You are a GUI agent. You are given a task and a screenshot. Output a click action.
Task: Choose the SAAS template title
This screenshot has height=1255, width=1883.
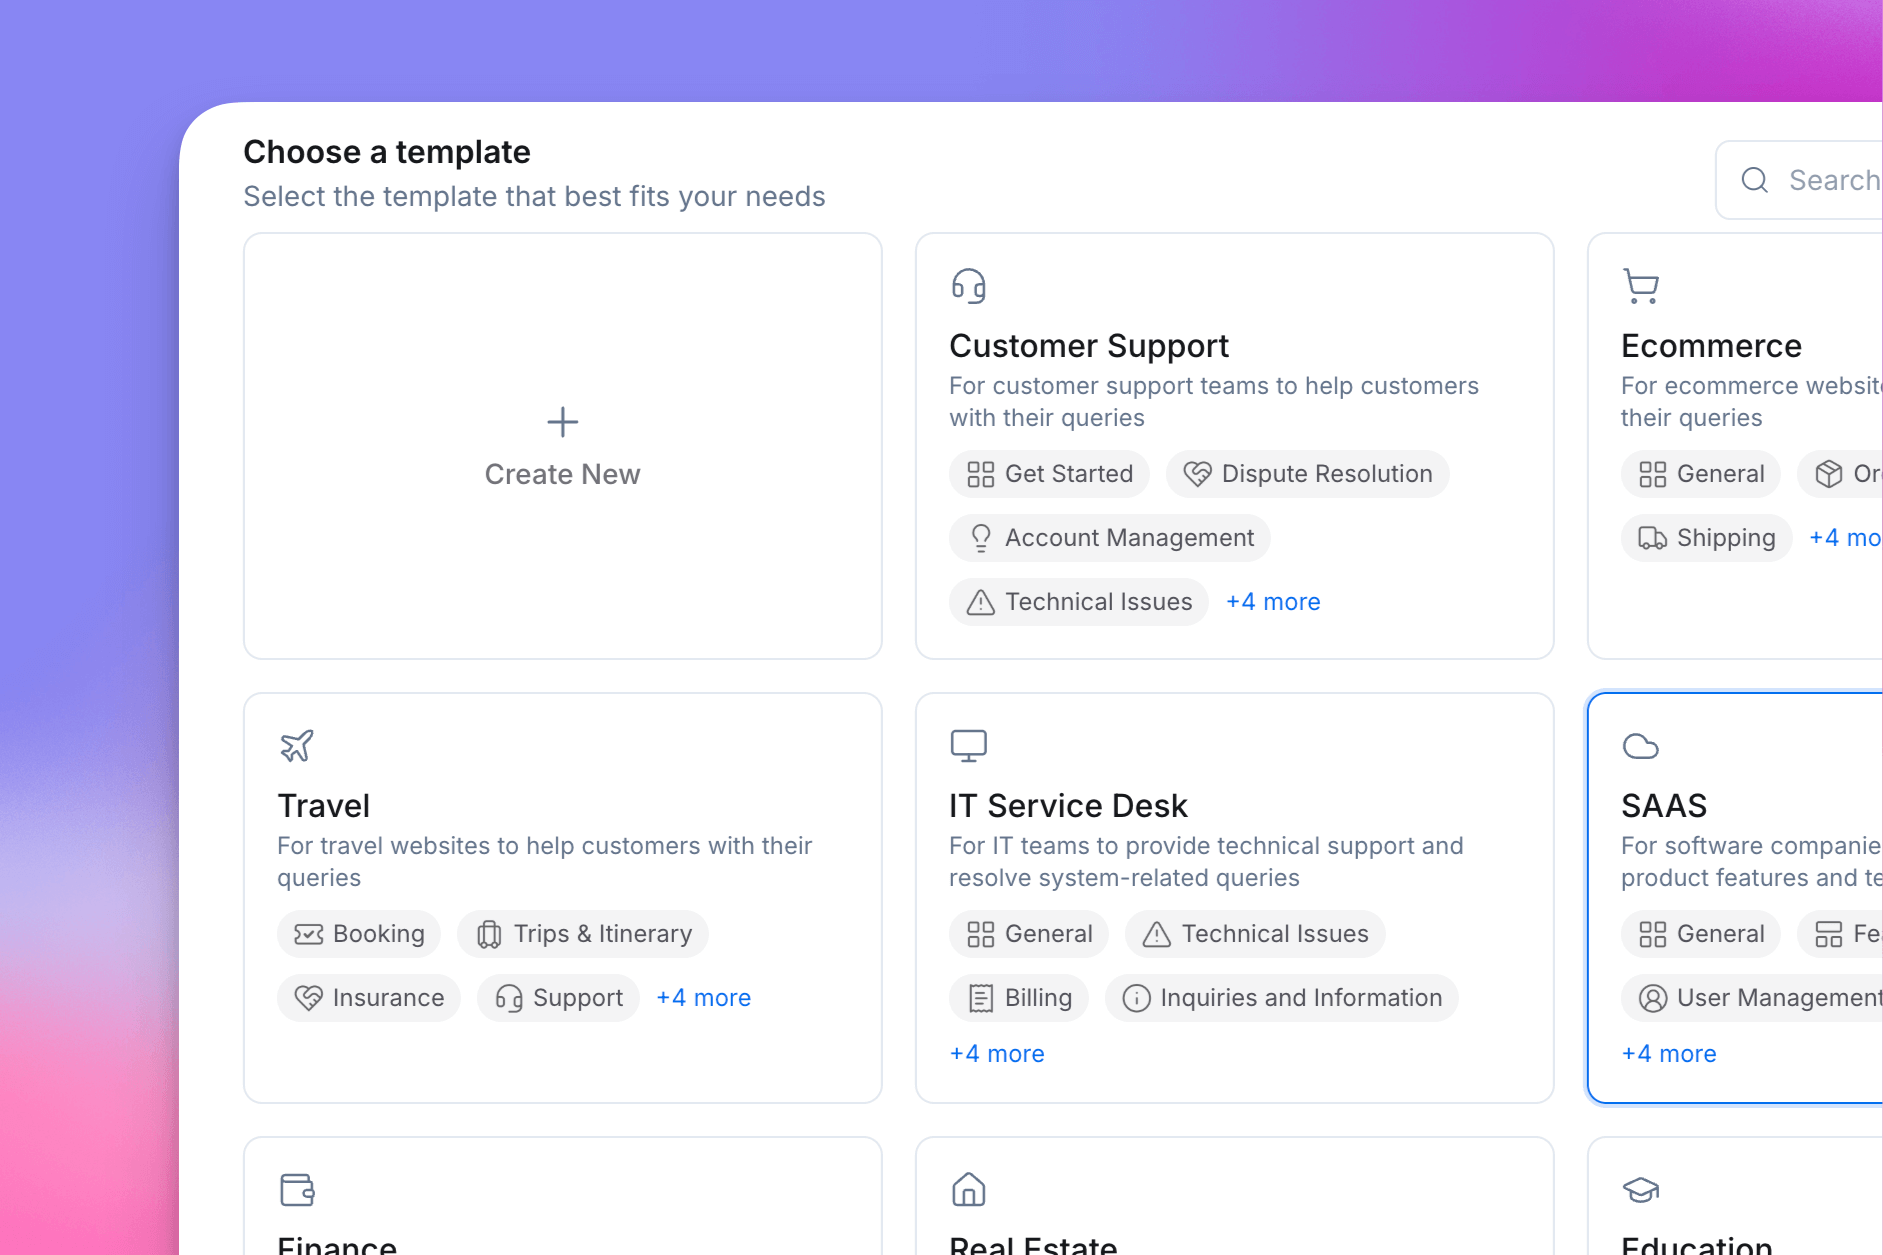pyautogui.click(x=1664, y=806)
